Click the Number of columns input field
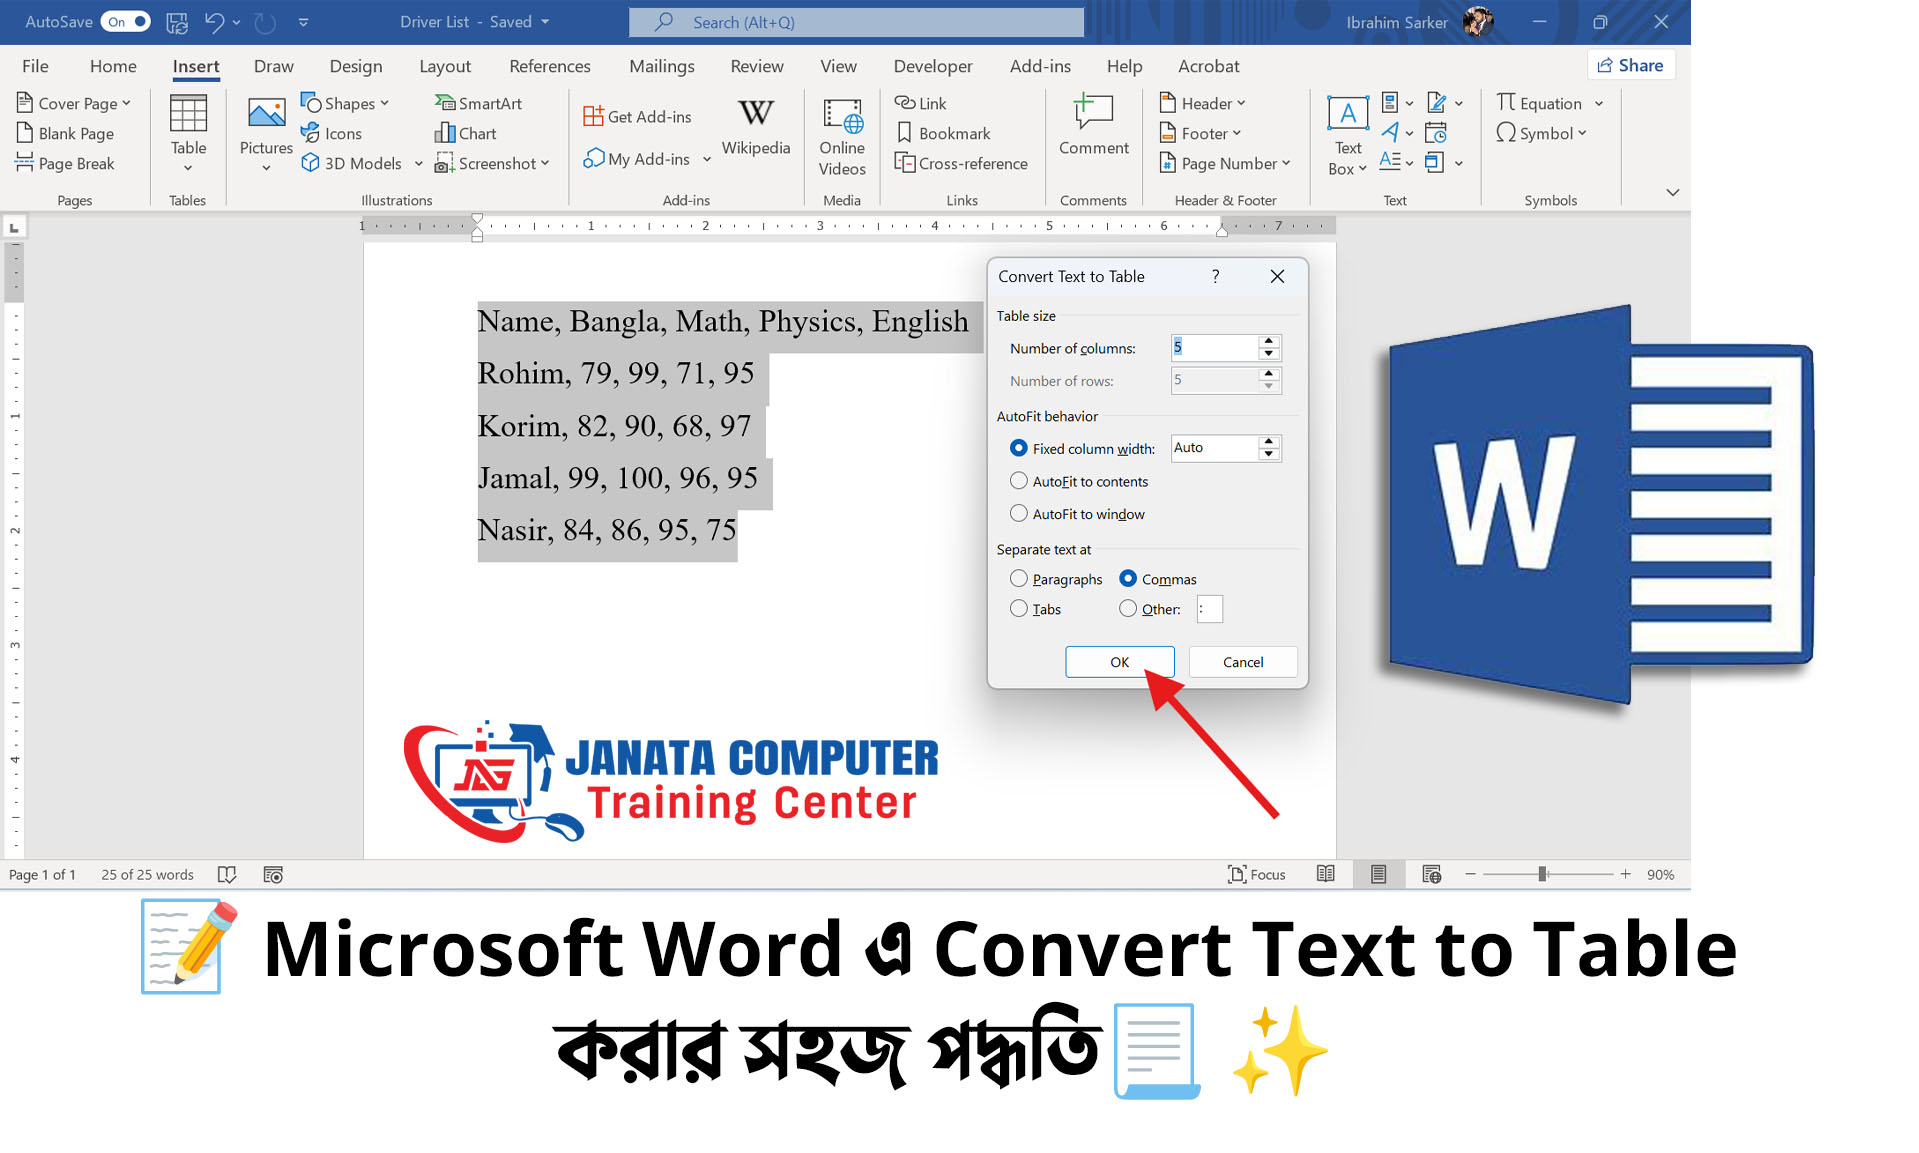The image size is (1919, 1153). tap(1214, 348)
